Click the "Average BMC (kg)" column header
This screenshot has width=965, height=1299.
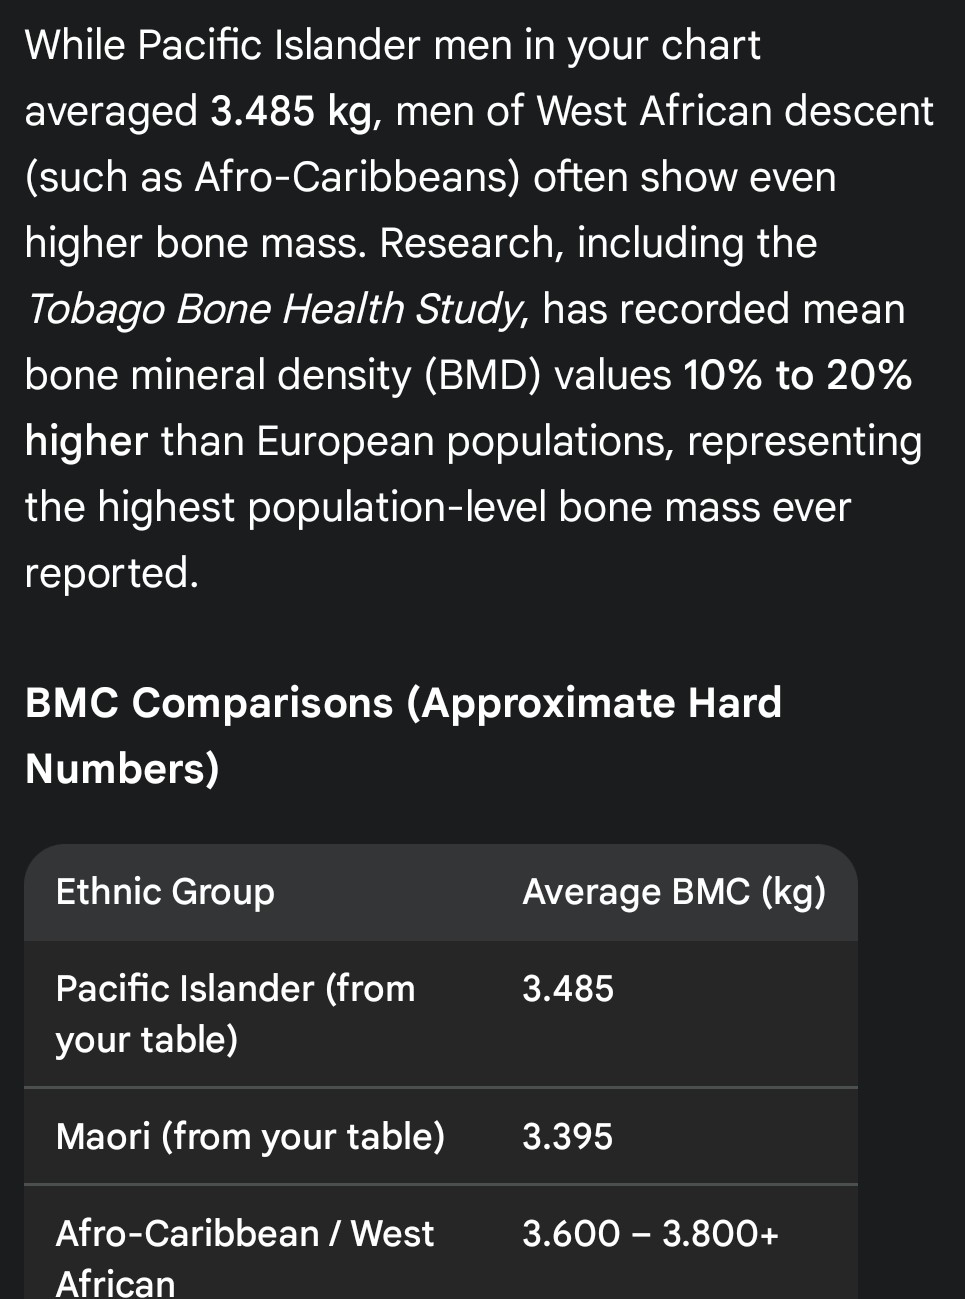click(673, 892)
